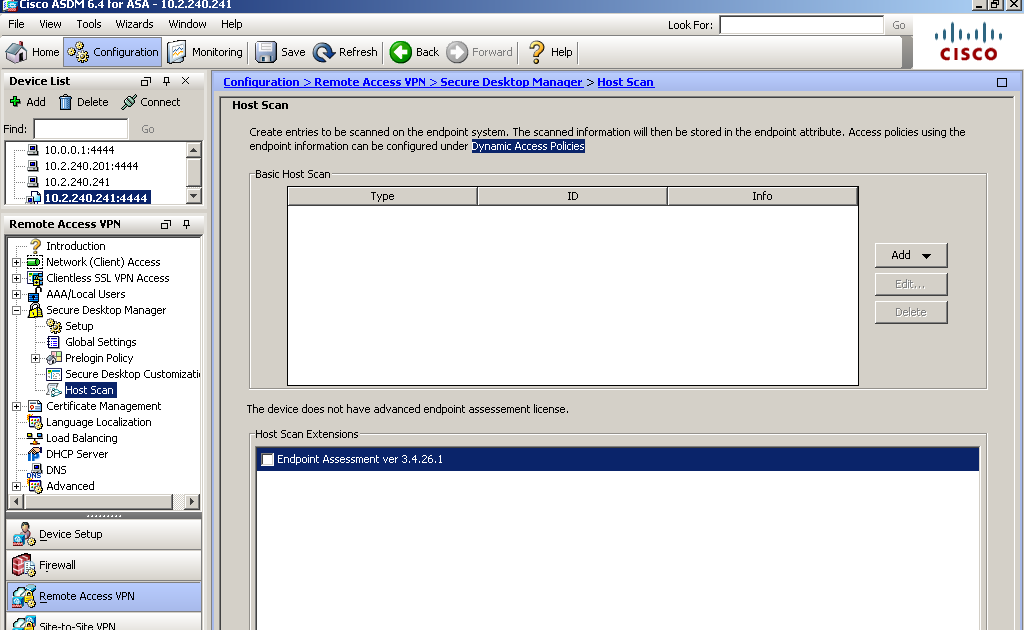The image size is (1024, 630).
Task: Open the Window menu
Action: click(187, 24)
